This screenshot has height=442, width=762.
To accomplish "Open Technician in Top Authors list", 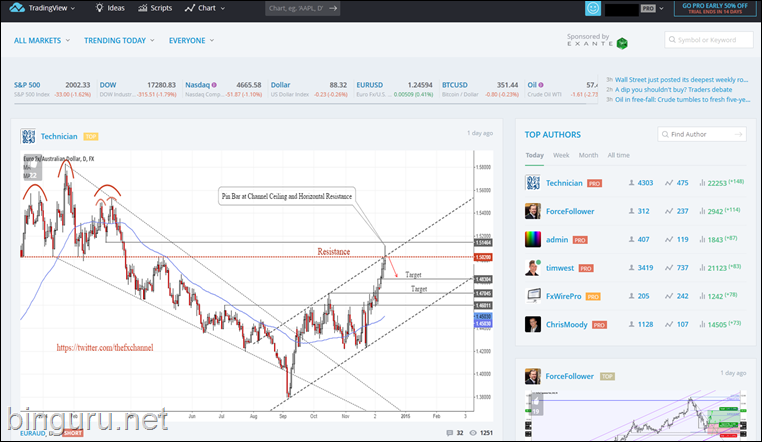I will 564,183.
